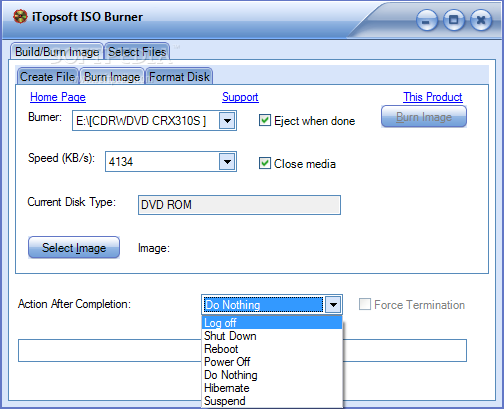Viewport: 504px width, 409px height.
Task: Choose Log off from the dropdown list
Action: [x=272, y=322]
